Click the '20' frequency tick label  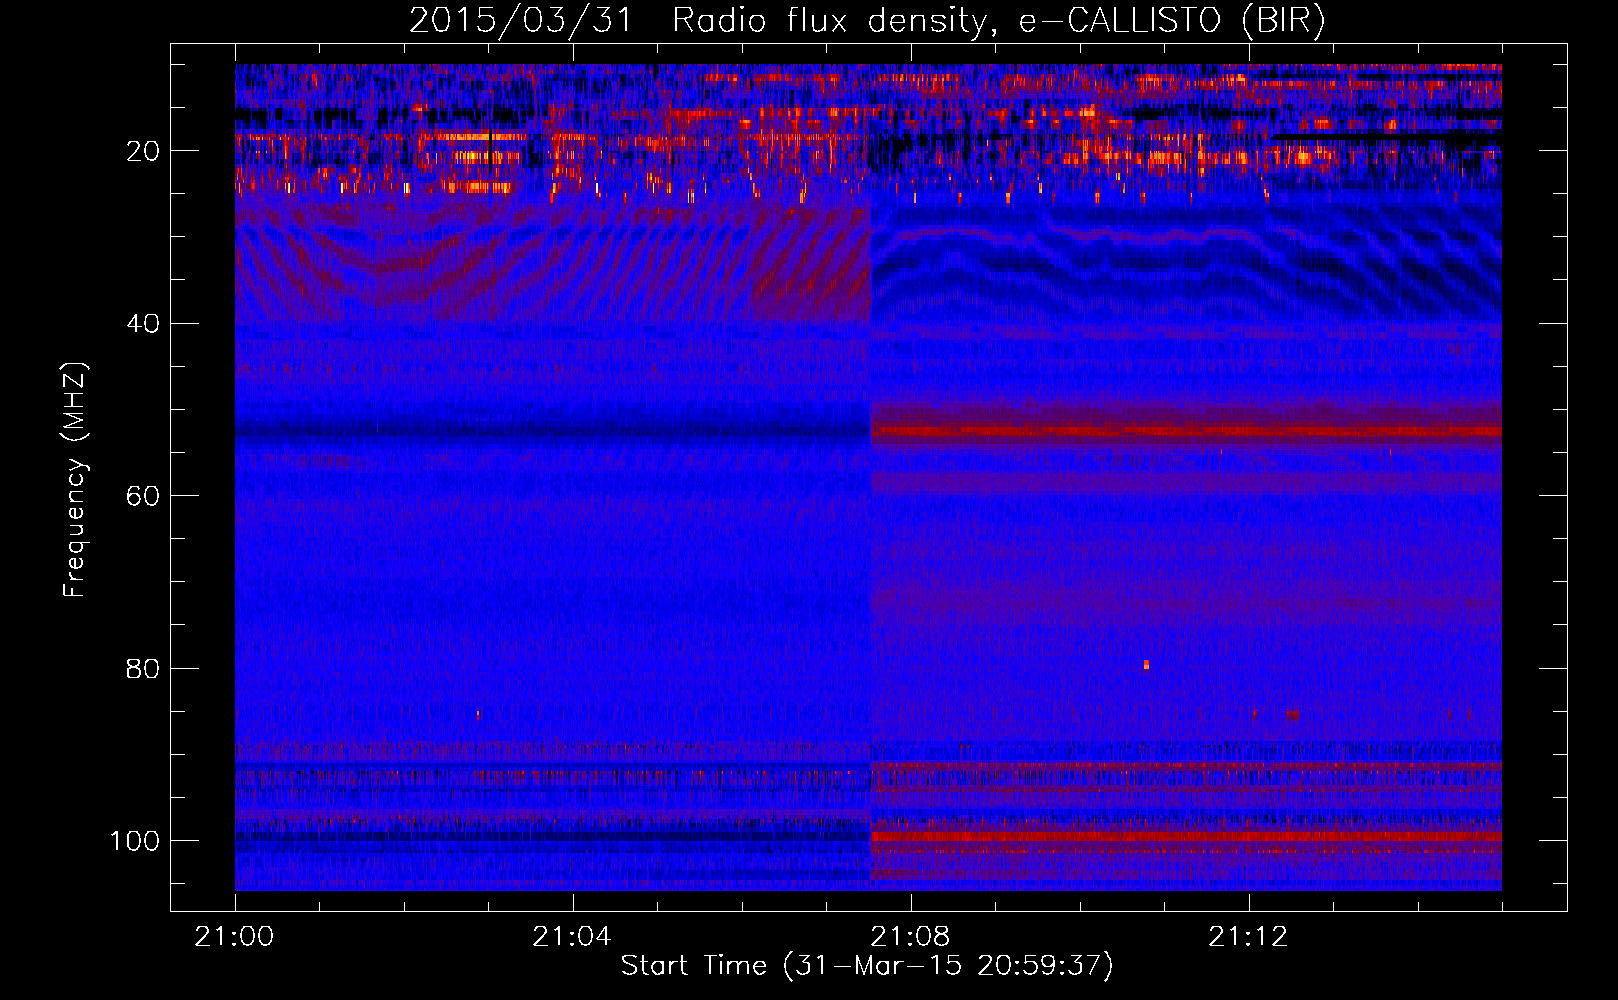(144, 151)
